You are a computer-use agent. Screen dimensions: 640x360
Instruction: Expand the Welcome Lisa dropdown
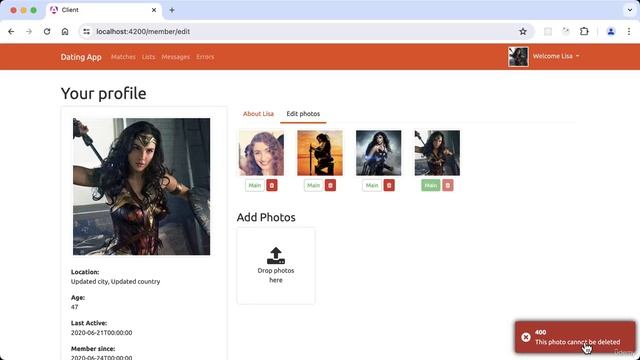[556, 56]
